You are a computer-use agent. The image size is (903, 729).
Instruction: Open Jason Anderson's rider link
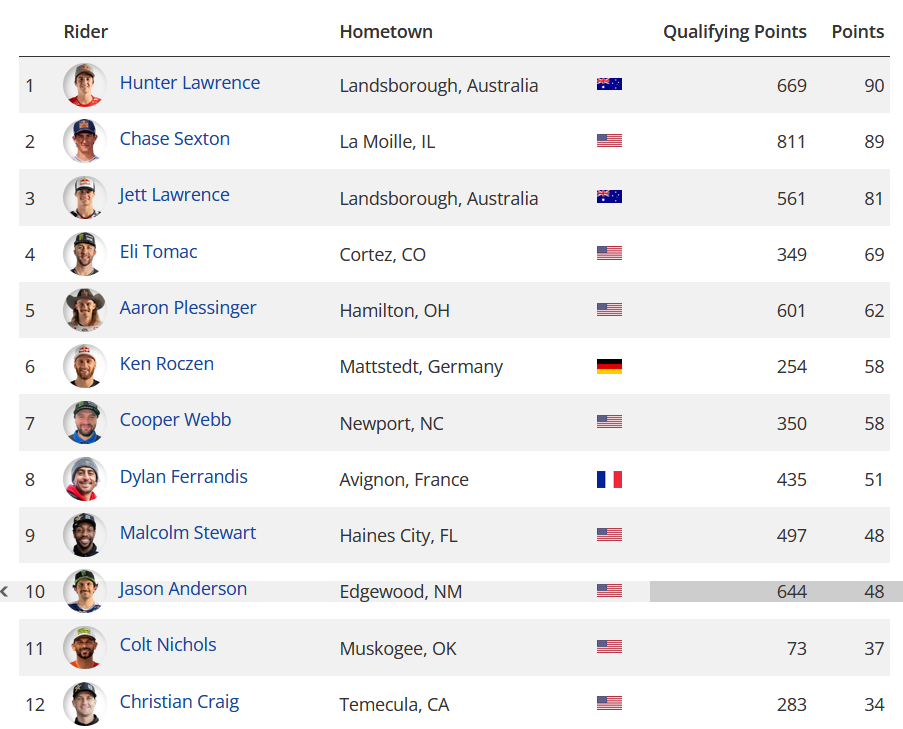click(x=183, y=589)
